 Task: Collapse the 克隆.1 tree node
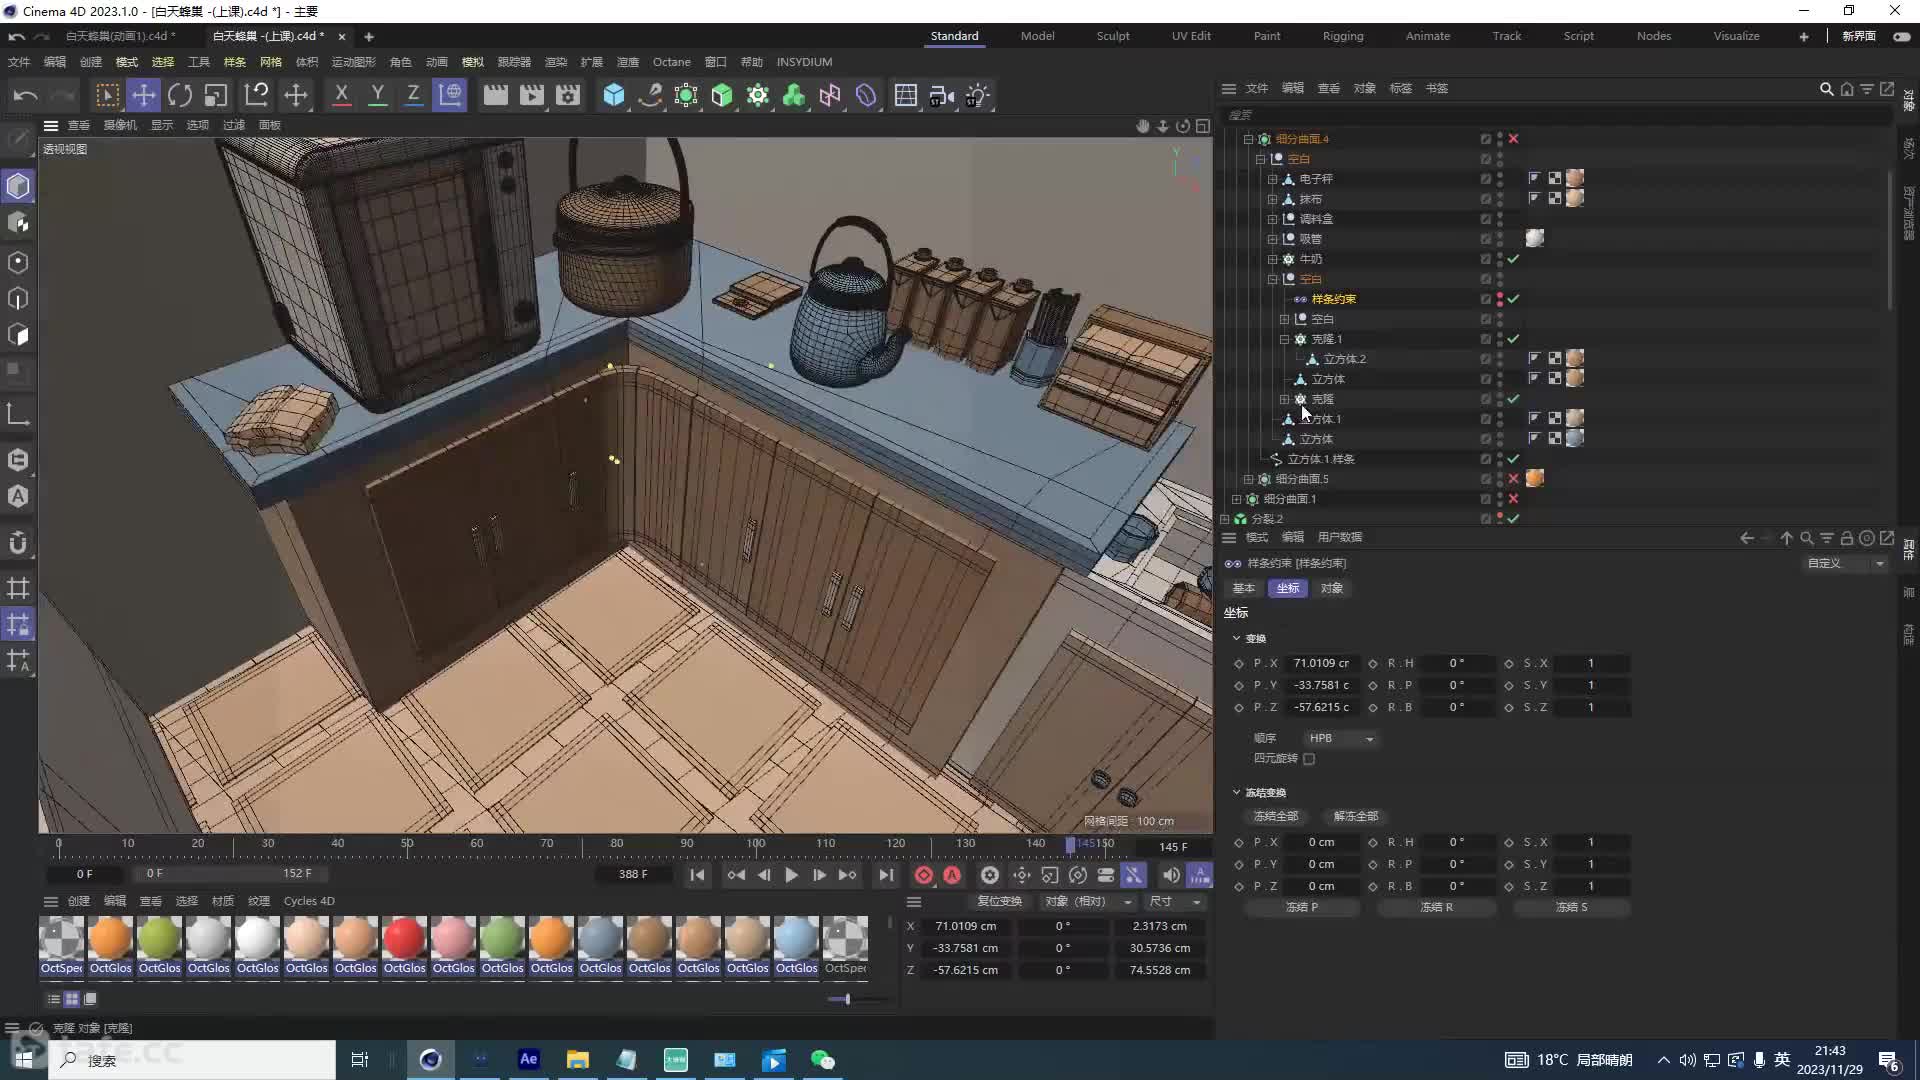click(x=1284, y=339)
